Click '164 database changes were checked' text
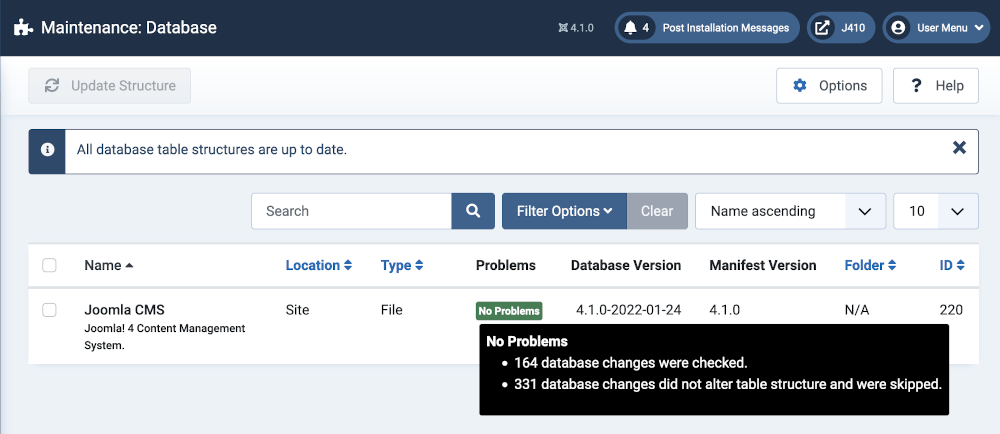Screen dimensions: 1000x434 pyautogui.click(x=630, y=363)
